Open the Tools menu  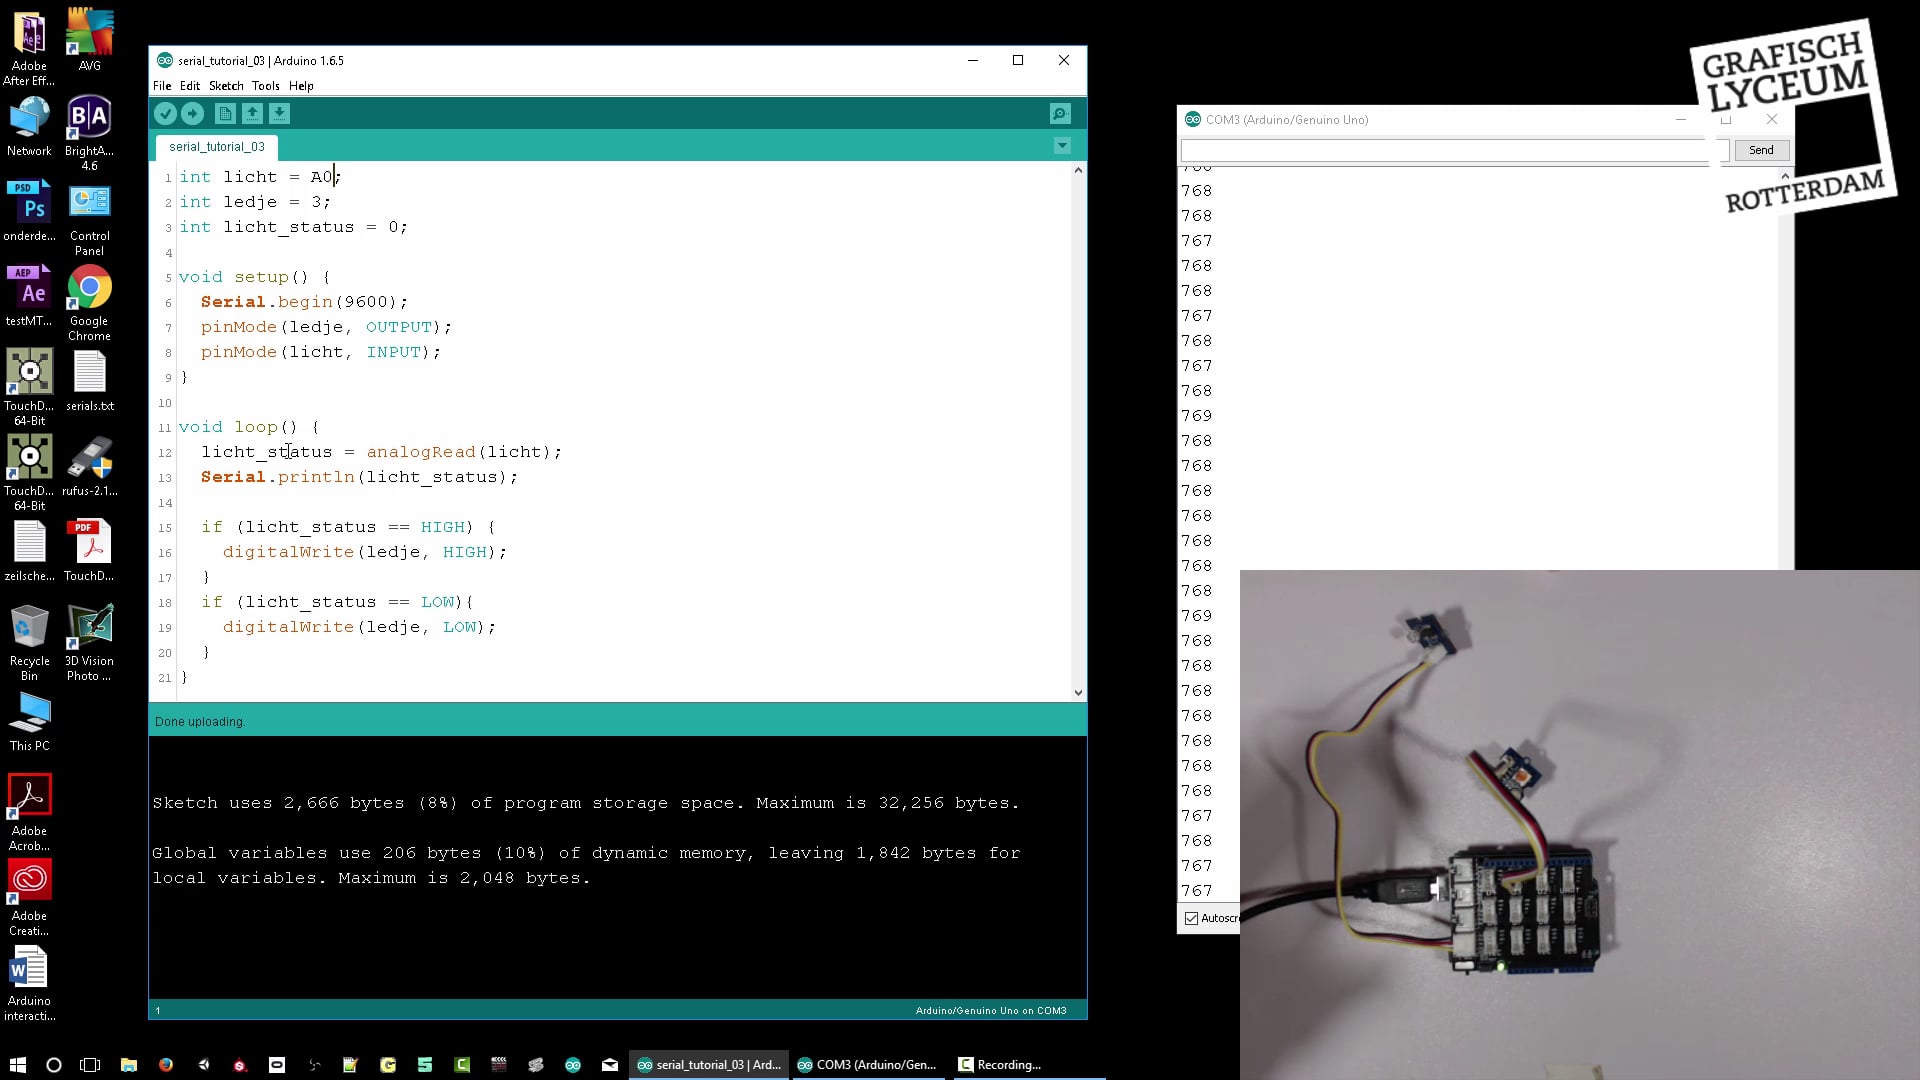tap(265, 86)
